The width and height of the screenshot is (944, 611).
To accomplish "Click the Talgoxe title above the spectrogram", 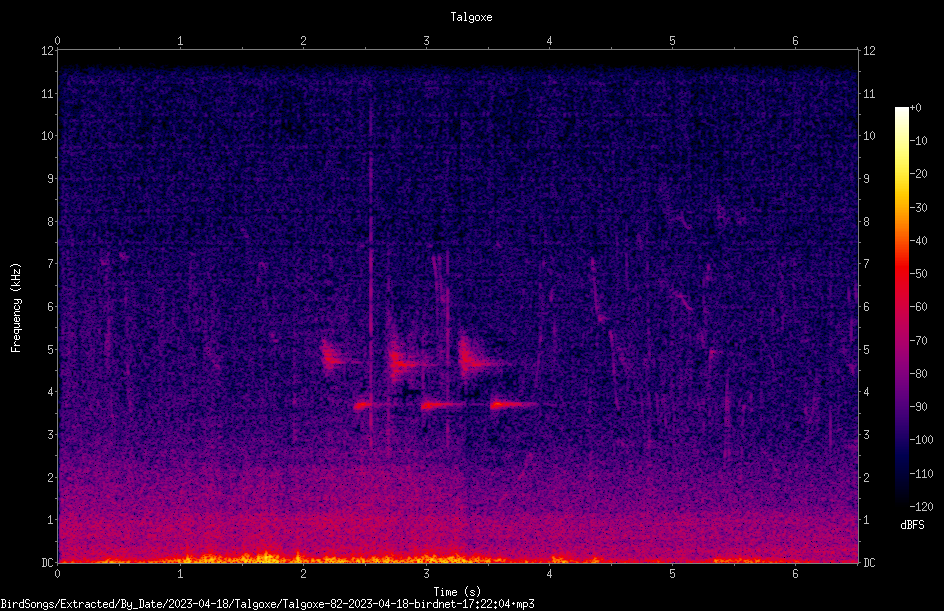I will click(x=471, y=17).
